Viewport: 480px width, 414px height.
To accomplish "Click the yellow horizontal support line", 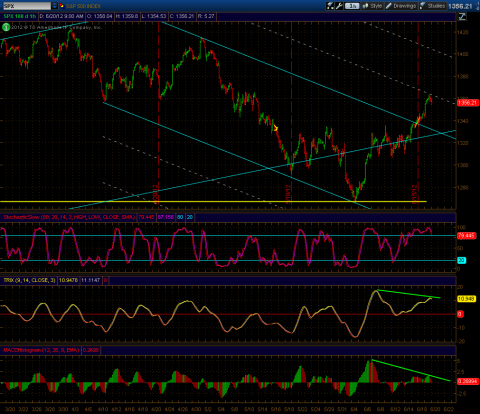I will point(213,201).
